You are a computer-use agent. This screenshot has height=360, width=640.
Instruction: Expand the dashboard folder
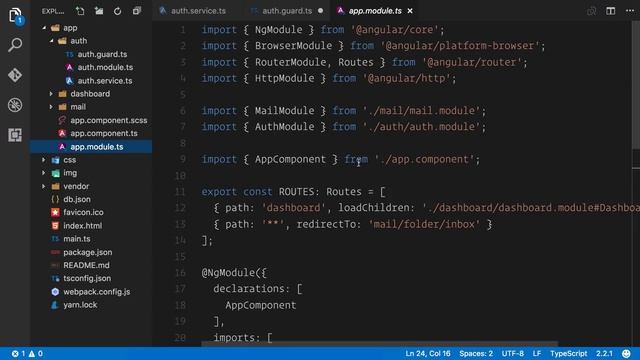tap(51, 94)
